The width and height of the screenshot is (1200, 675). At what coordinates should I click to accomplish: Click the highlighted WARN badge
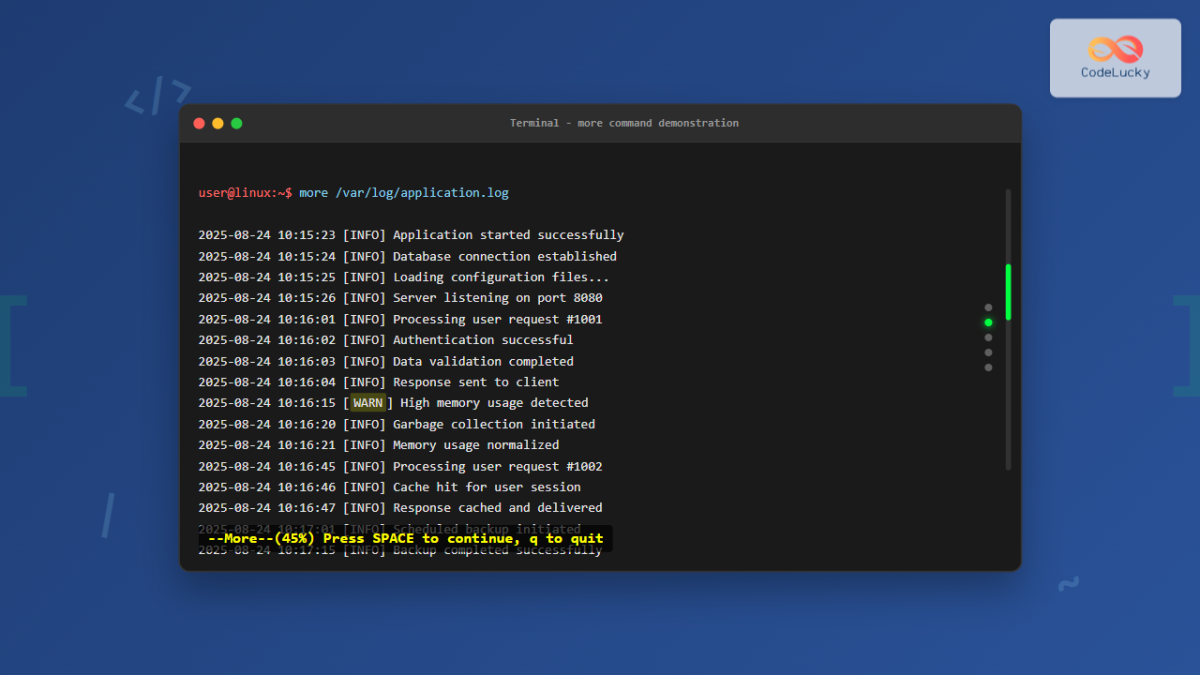[368, 403]
